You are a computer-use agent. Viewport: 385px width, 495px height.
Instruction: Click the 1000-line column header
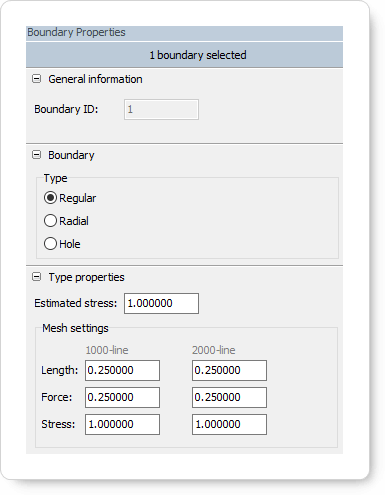[107, 350]
